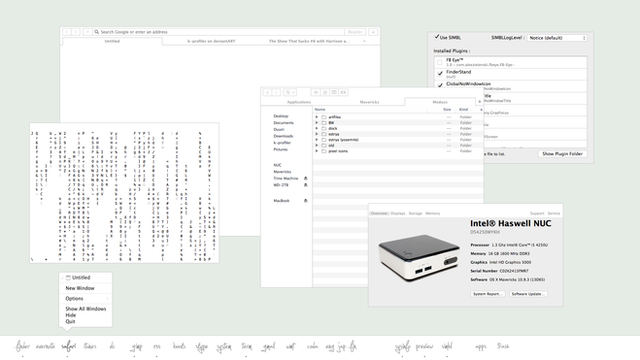Click the Safari address search field

point(219,32)
